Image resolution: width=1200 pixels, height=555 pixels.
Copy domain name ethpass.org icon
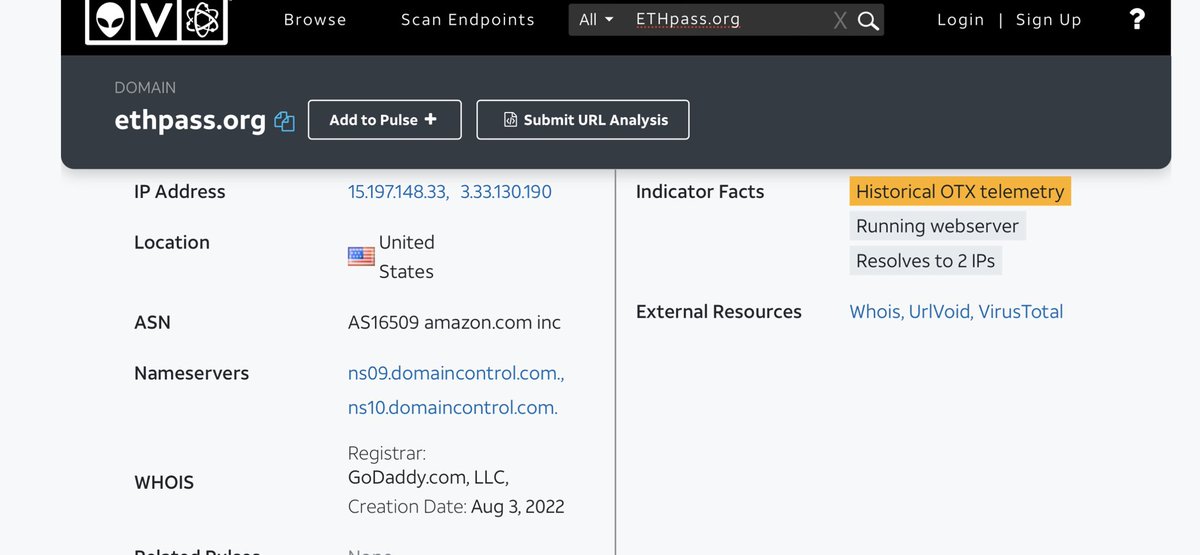tap(284, 122)
